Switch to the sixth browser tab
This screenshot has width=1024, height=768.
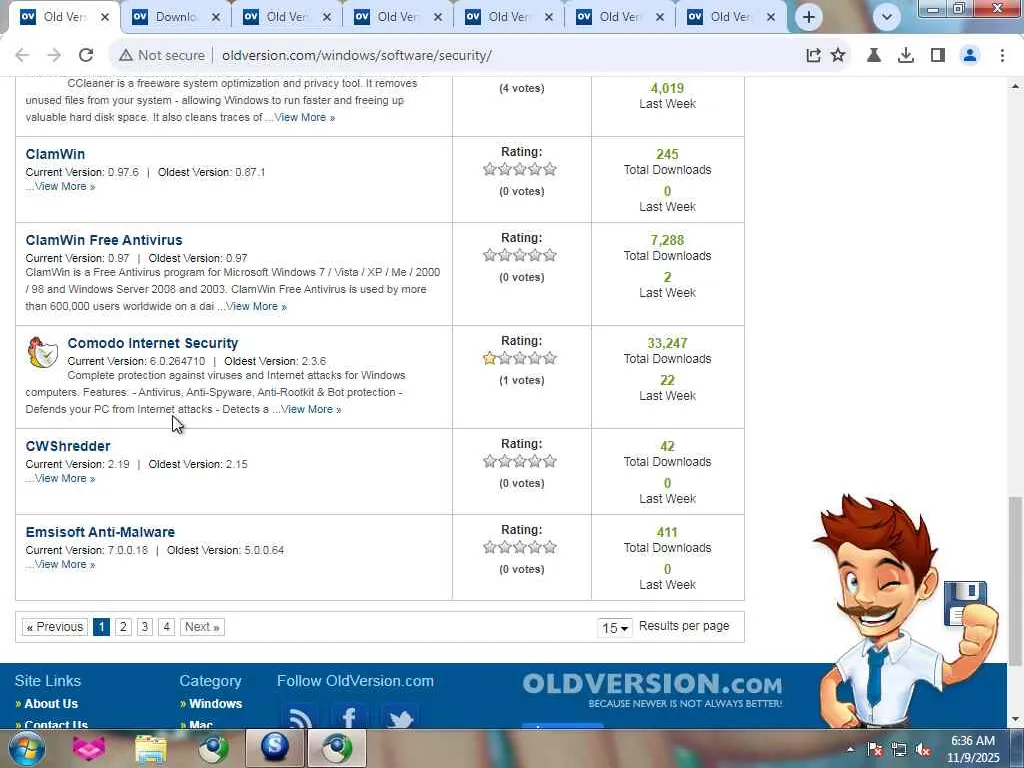click(620, 17)
